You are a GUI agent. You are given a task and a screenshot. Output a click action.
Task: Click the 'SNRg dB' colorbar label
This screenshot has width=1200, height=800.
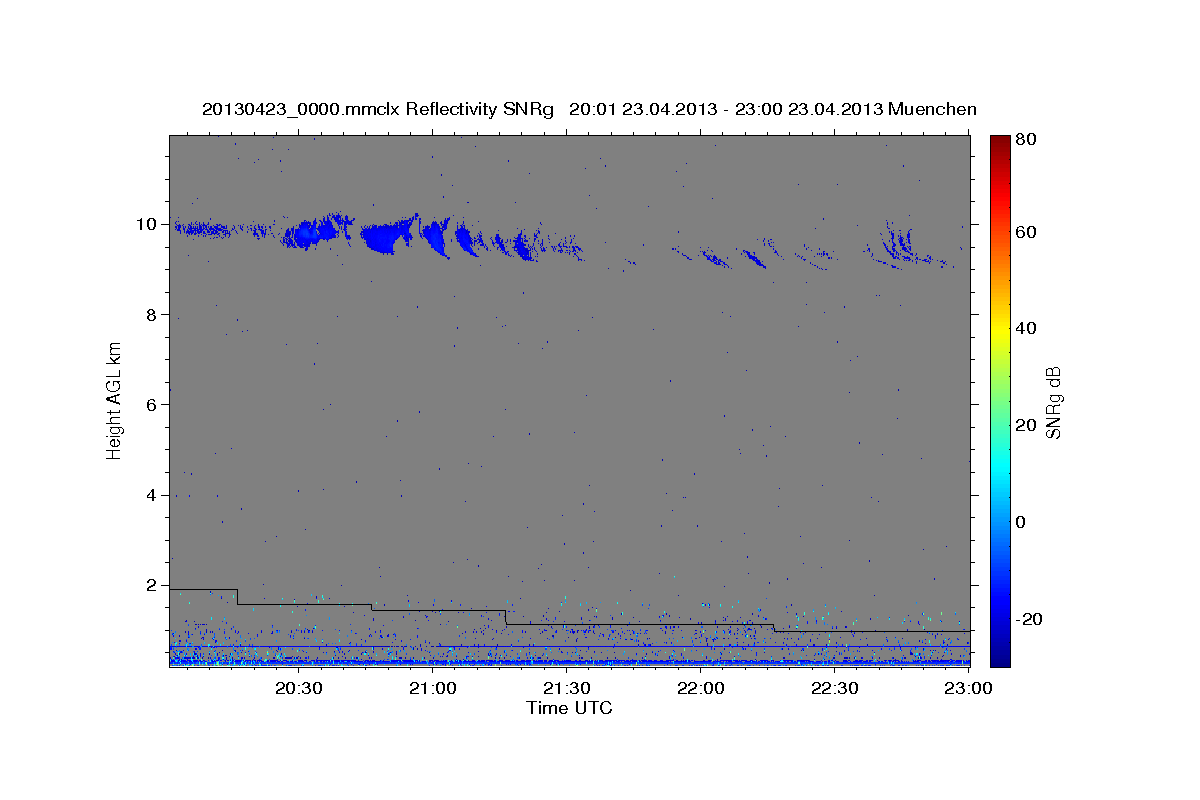[1052, 403]
